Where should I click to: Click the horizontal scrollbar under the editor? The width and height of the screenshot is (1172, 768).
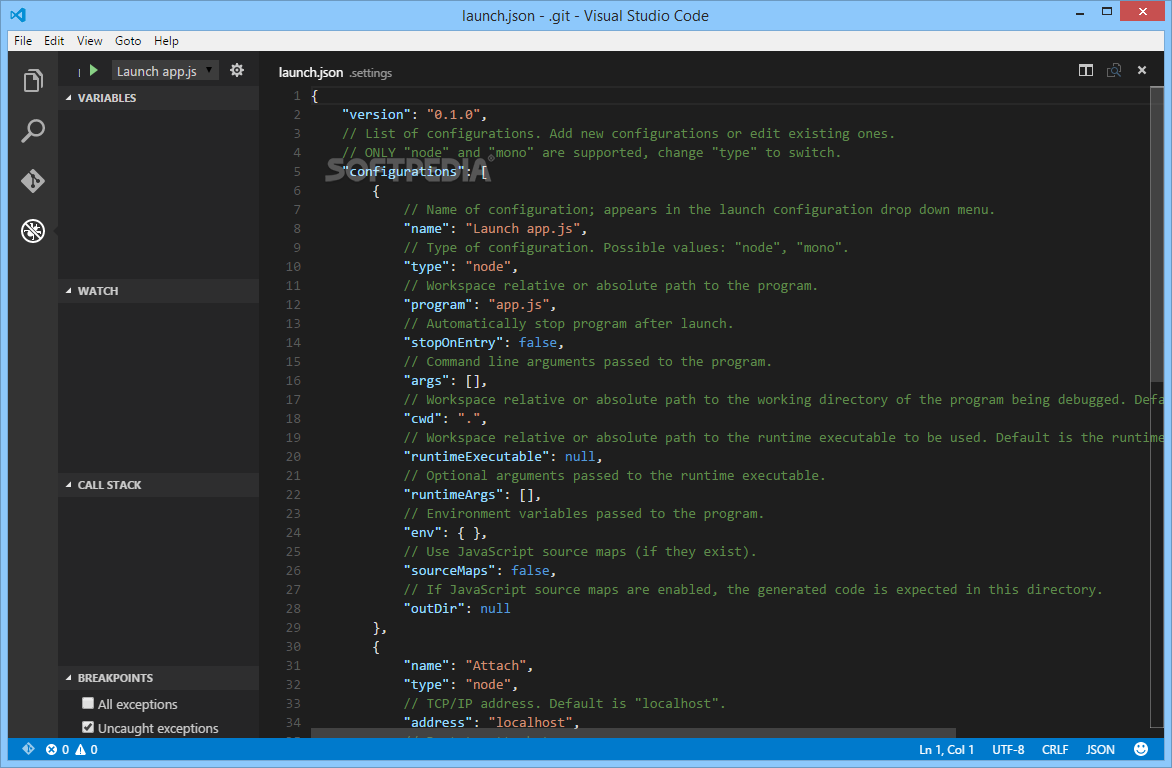[633, 733]
